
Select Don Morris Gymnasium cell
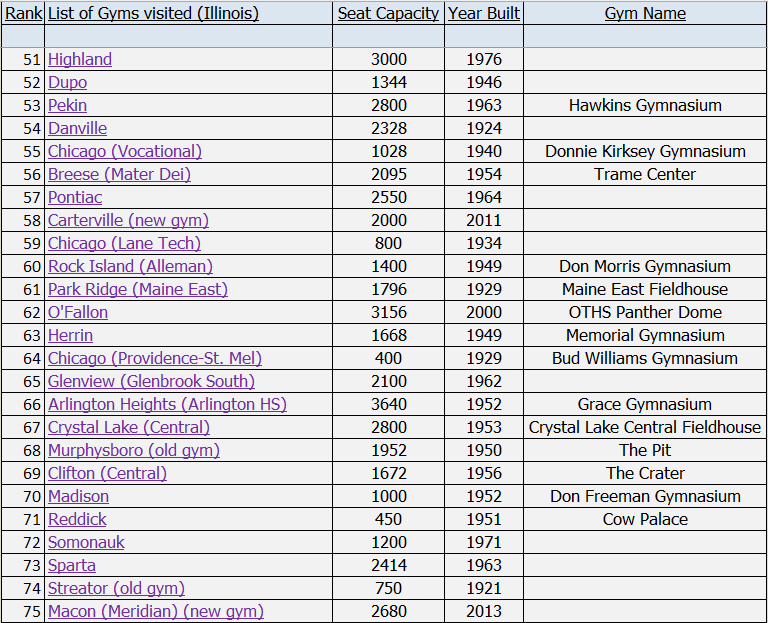[x=645, y=266]
